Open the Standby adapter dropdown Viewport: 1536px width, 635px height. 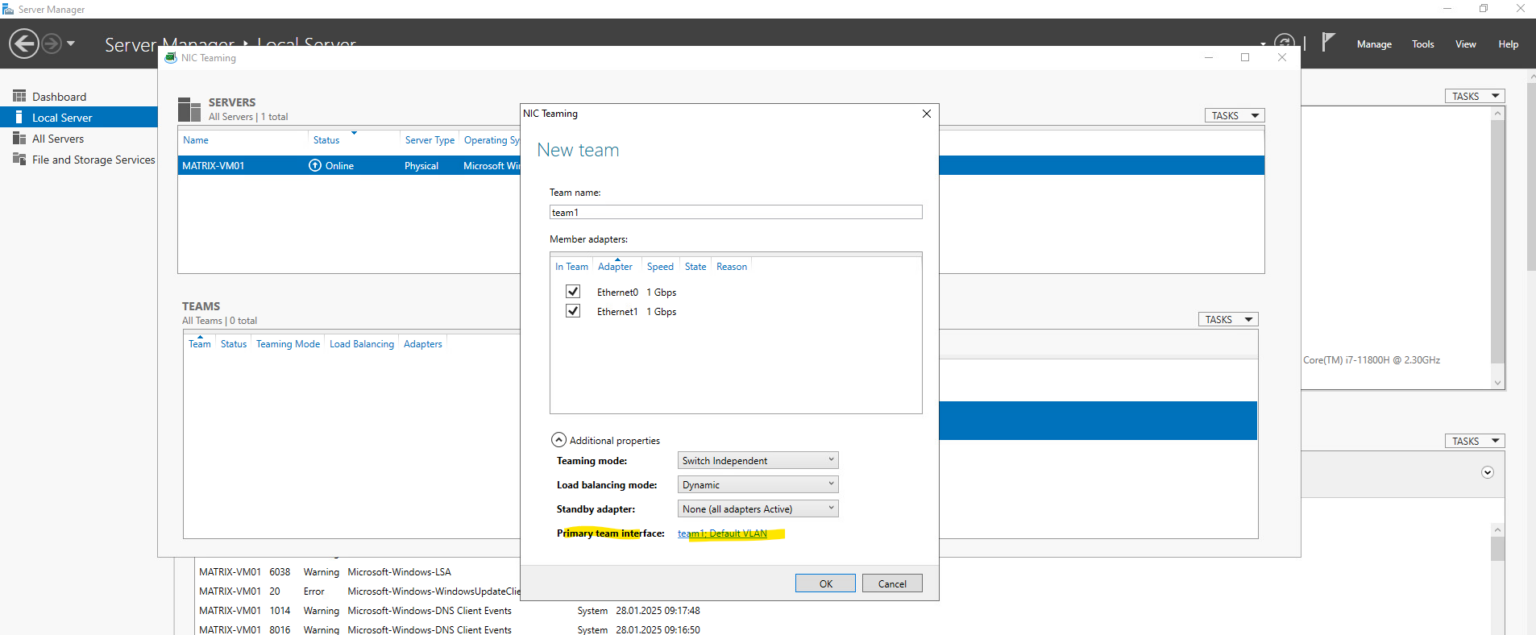(757, 508)
